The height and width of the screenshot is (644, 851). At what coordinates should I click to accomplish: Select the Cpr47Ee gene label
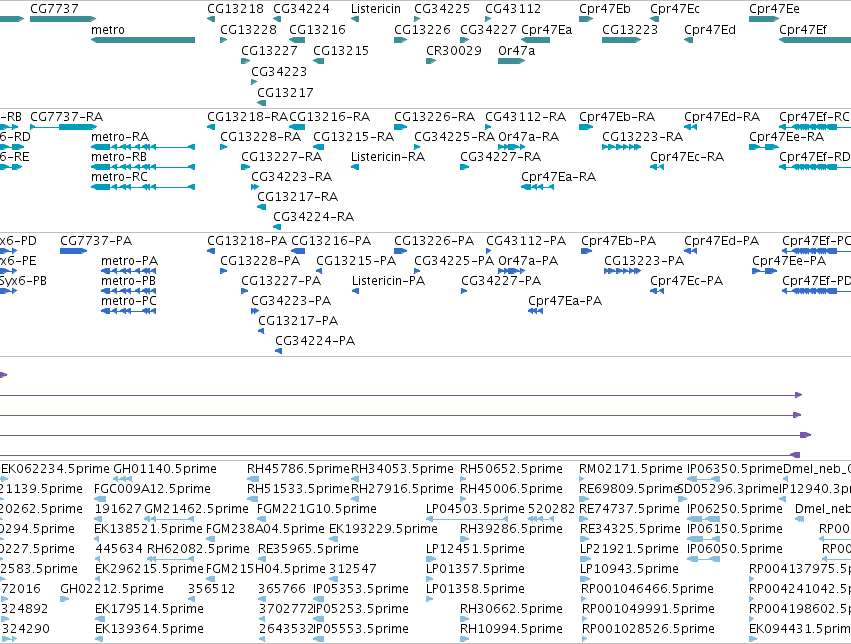pos(774,9)
